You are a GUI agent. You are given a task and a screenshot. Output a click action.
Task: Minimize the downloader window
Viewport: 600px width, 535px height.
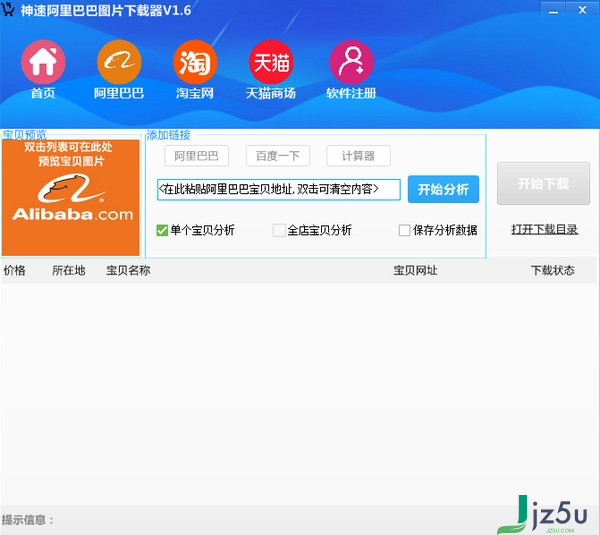(x=553, y=10)
